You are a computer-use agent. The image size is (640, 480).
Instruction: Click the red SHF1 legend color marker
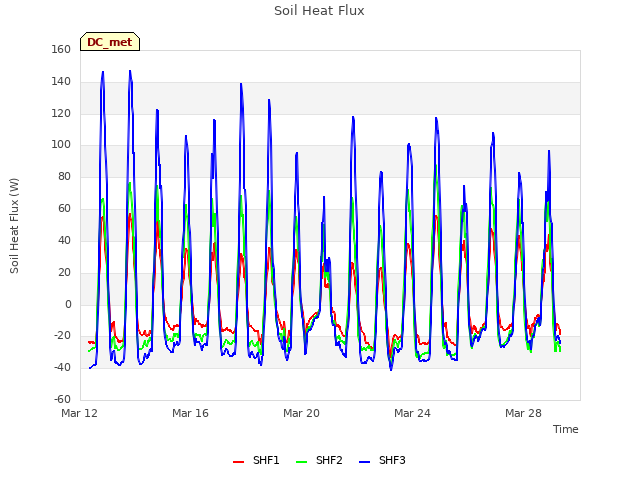238,462
